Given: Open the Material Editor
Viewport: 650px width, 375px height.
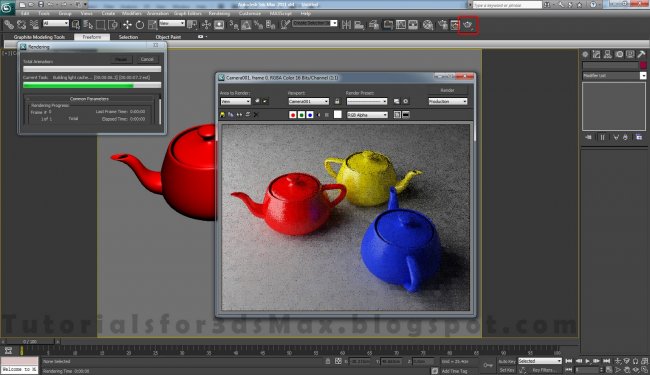Looking at the screenshot, I should (x=428, y=25).
